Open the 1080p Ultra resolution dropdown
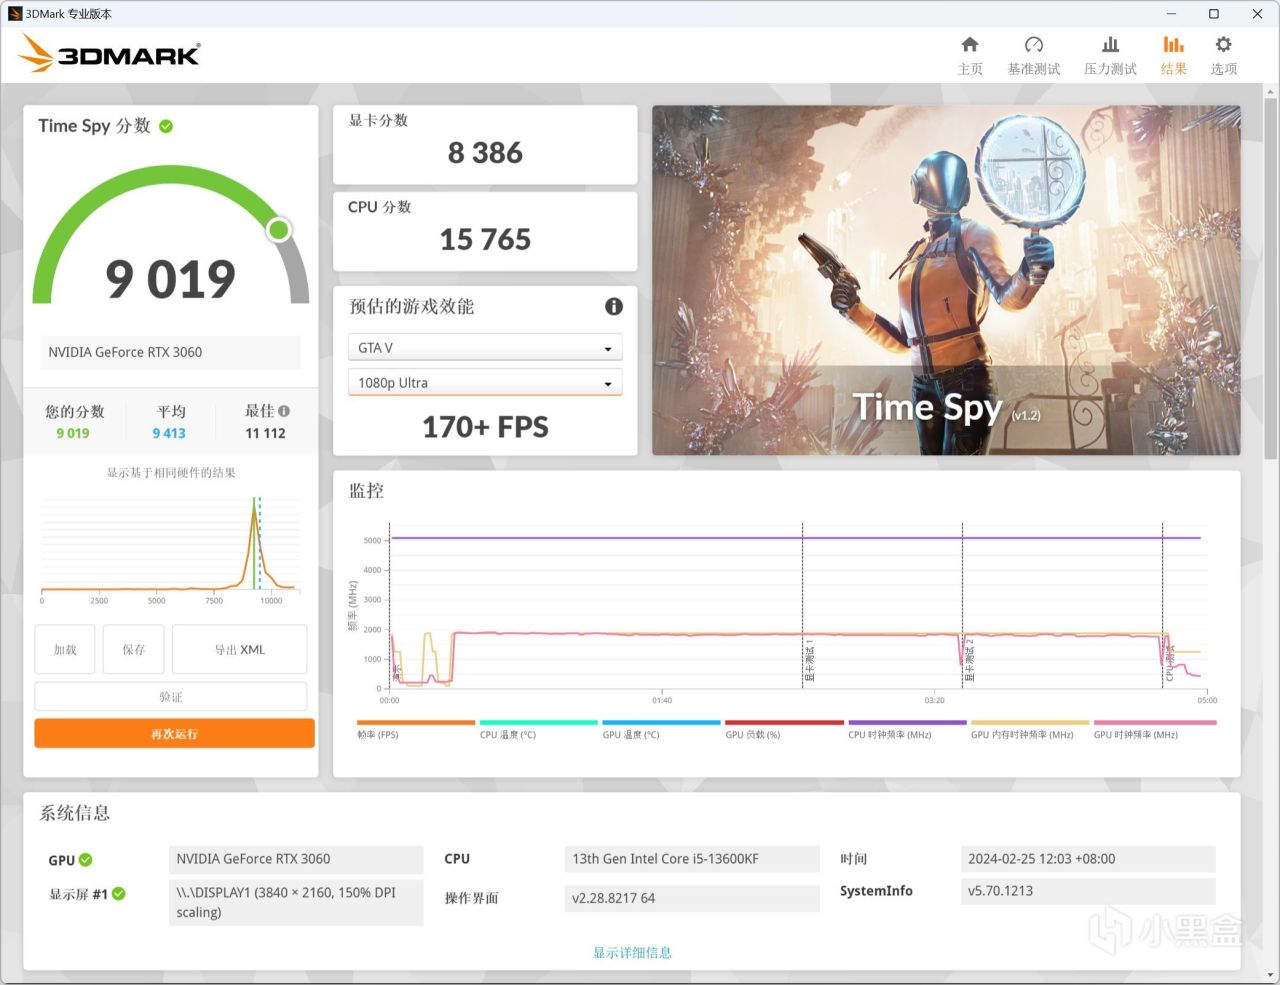 [485, 382]
